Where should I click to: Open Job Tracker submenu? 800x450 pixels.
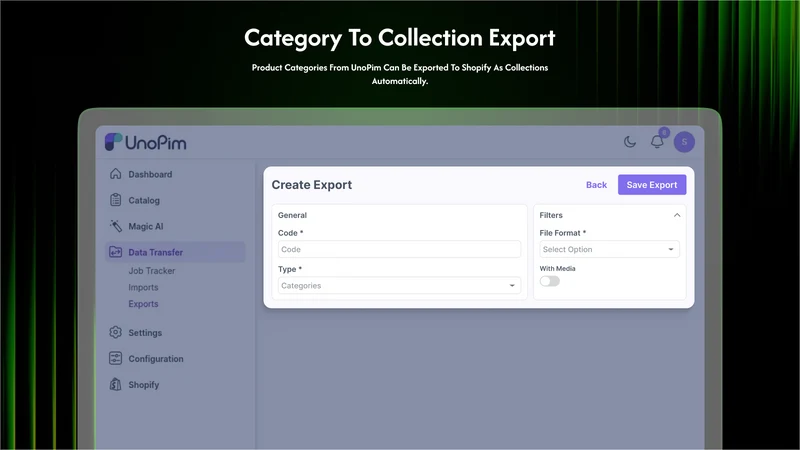pyautogui.click(x=152, y=271)
